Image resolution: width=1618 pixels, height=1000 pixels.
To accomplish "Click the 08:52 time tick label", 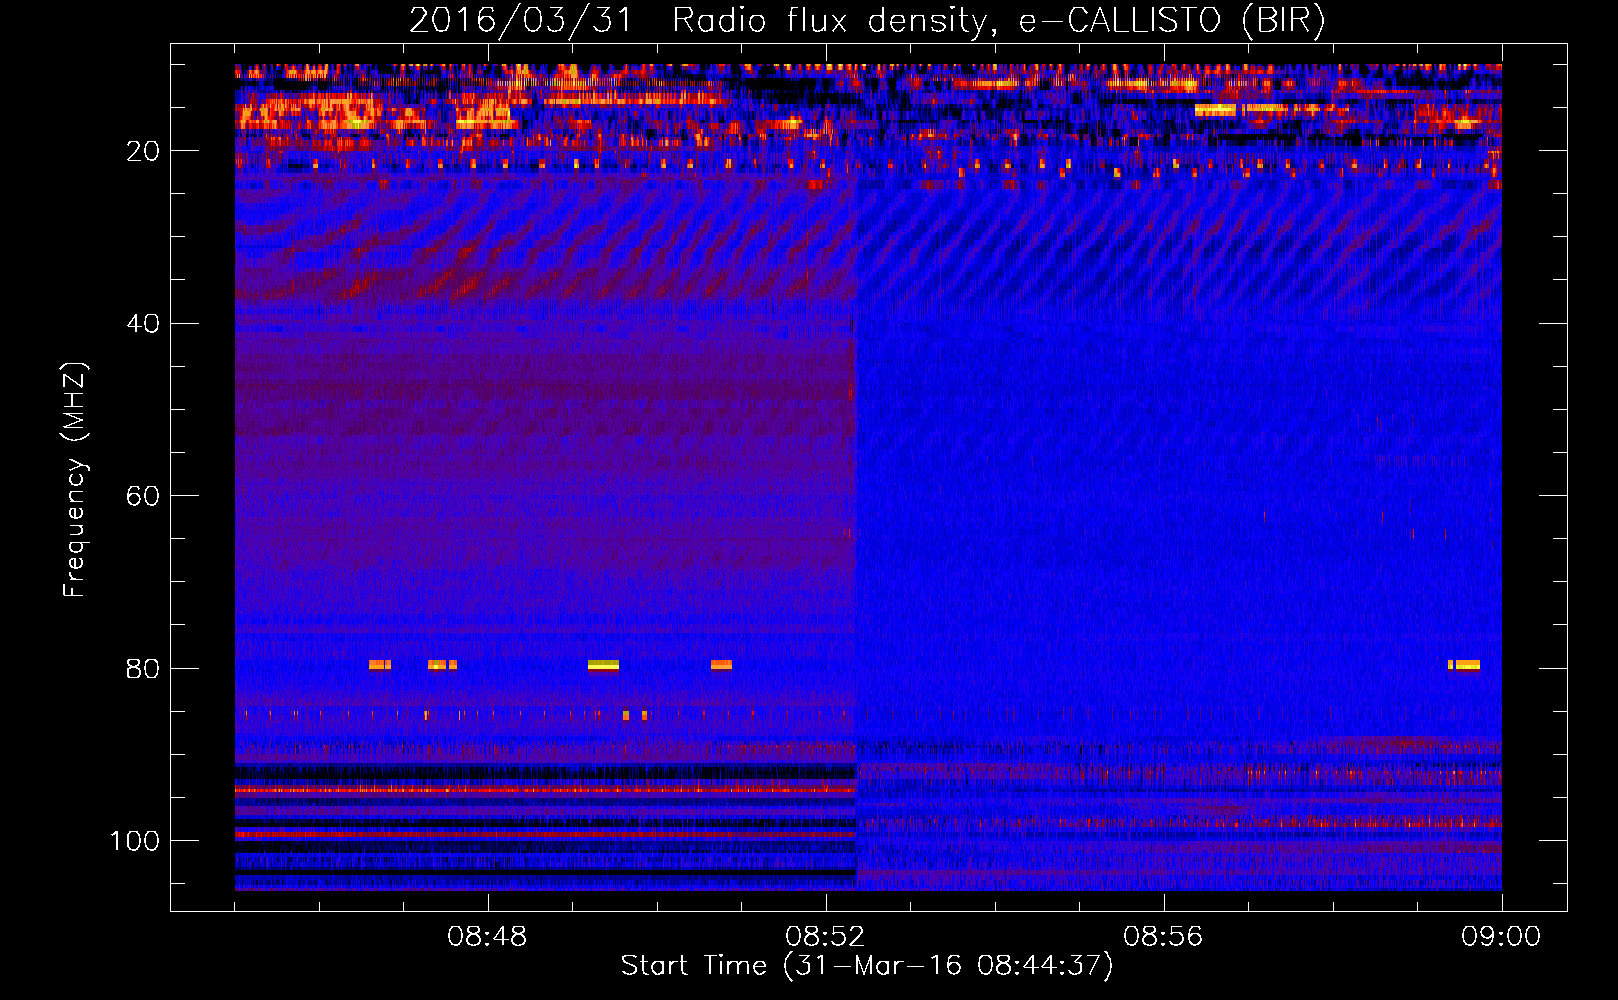I will (x=825, y=937).
